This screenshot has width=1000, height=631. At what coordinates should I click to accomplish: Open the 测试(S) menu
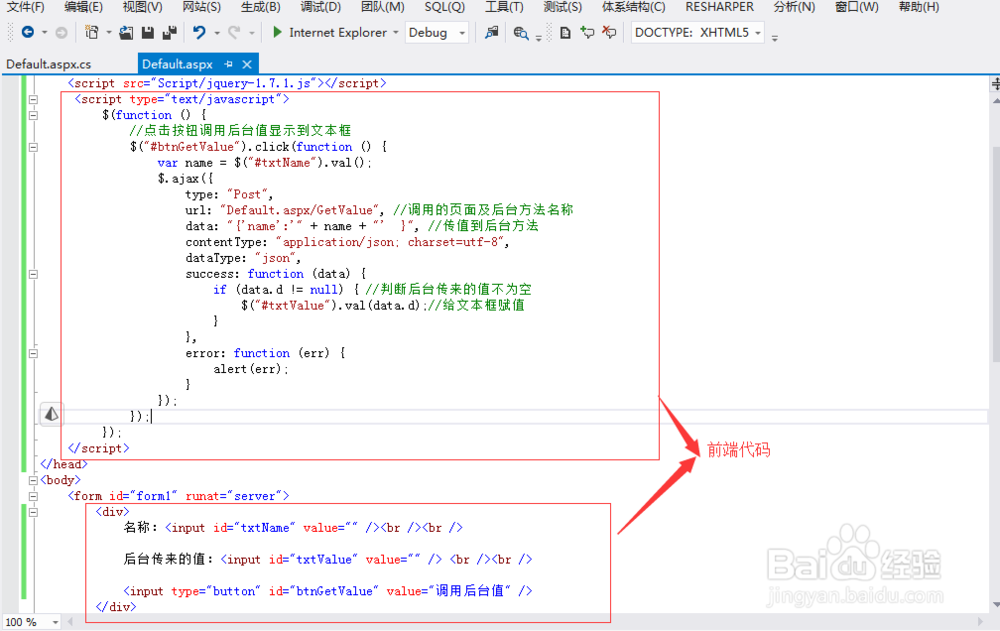coord(562,7)
